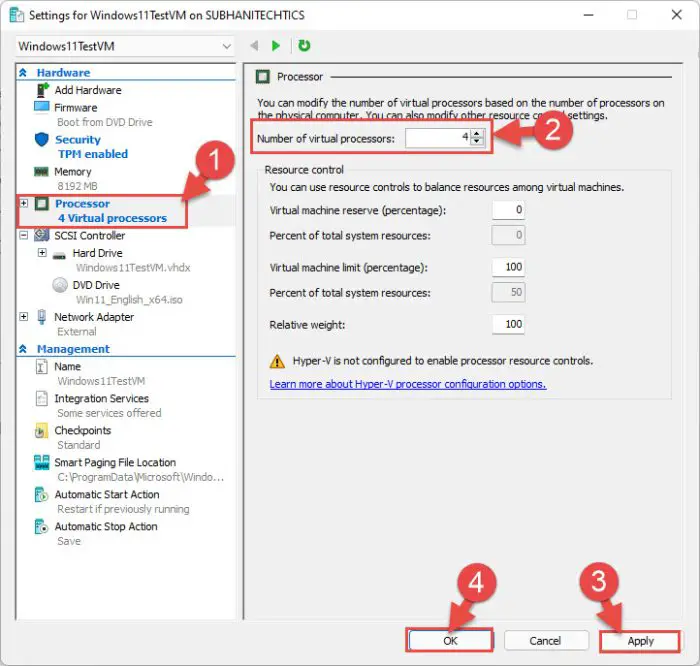700x666 pixels.
Task: Click the green refresh icon in toolbar
Action: coord(304,46)
